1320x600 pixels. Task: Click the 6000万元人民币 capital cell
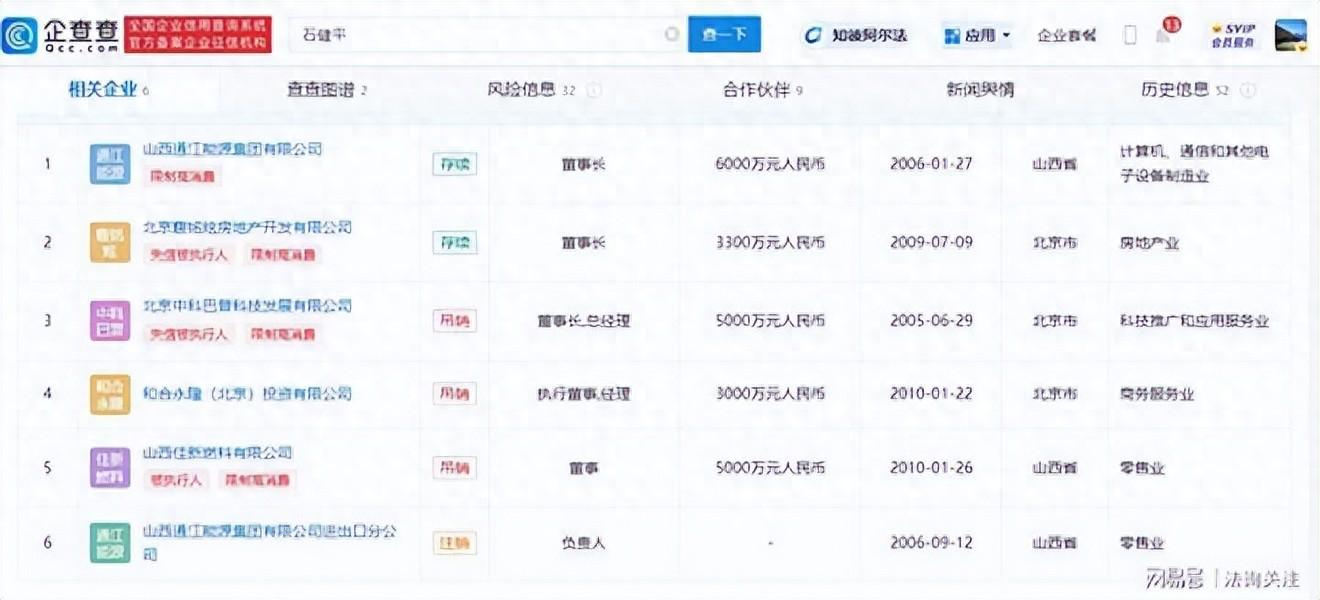(770, 164)
